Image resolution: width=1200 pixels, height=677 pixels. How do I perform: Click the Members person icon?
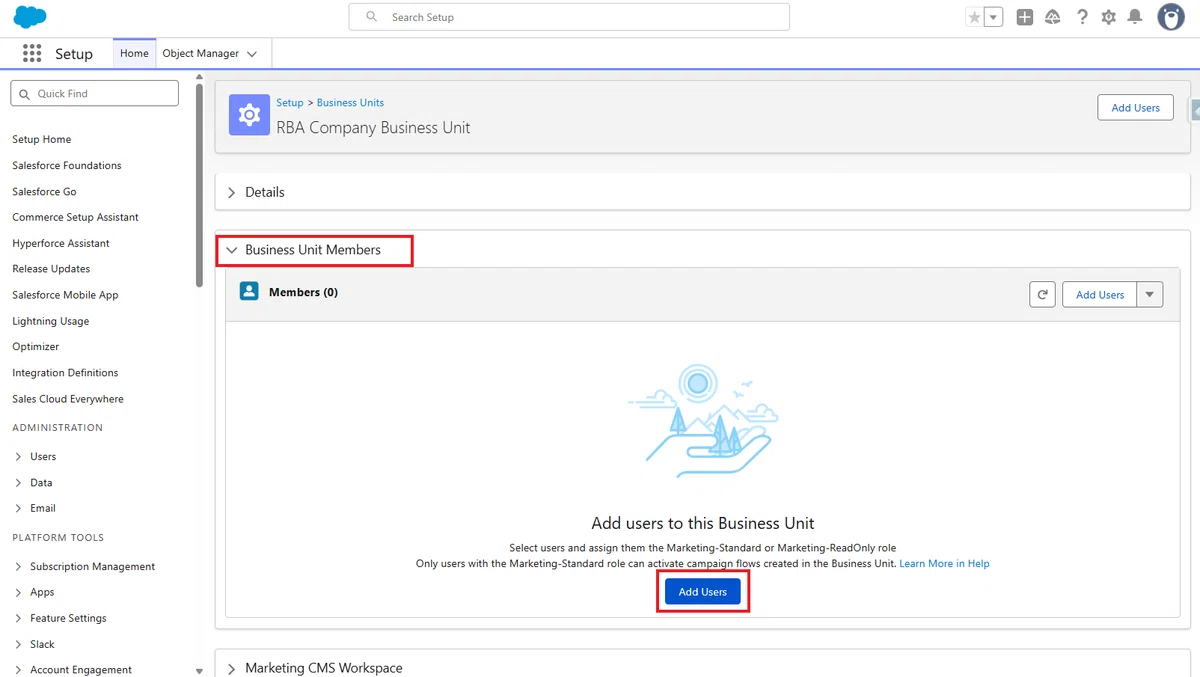click(249, 292)
